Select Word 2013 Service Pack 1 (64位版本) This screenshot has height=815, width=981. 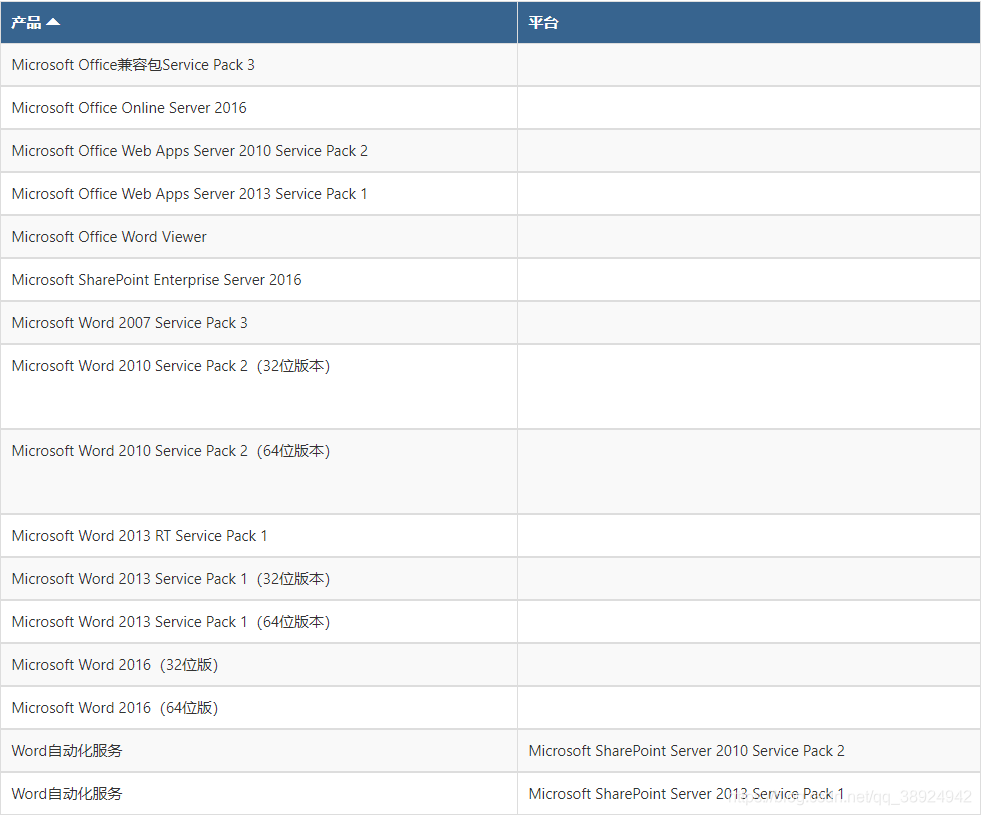pyautogui.click(x=171, y=622)
